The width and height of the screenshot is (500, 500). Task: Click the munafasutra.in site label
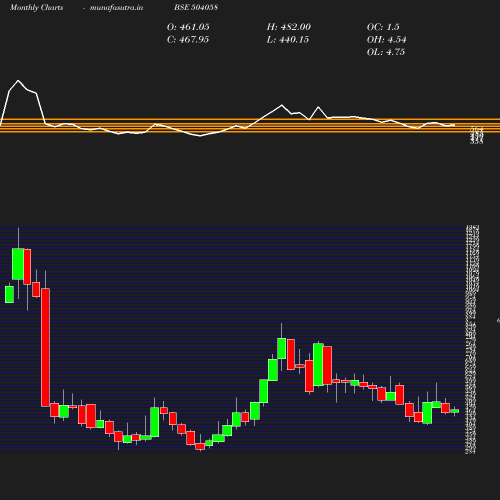[116, 7]
